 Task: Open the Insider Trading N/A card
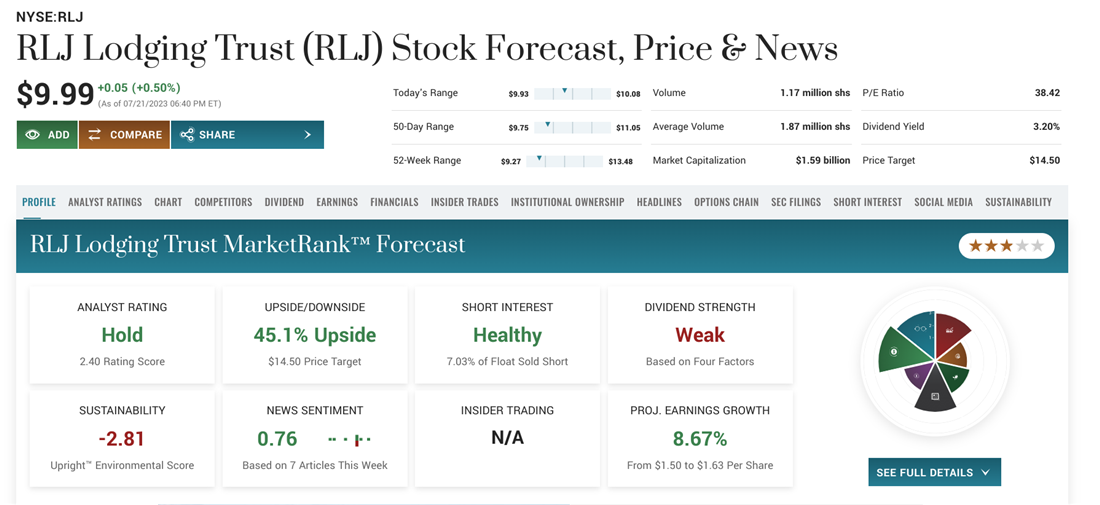click(507, 438)
